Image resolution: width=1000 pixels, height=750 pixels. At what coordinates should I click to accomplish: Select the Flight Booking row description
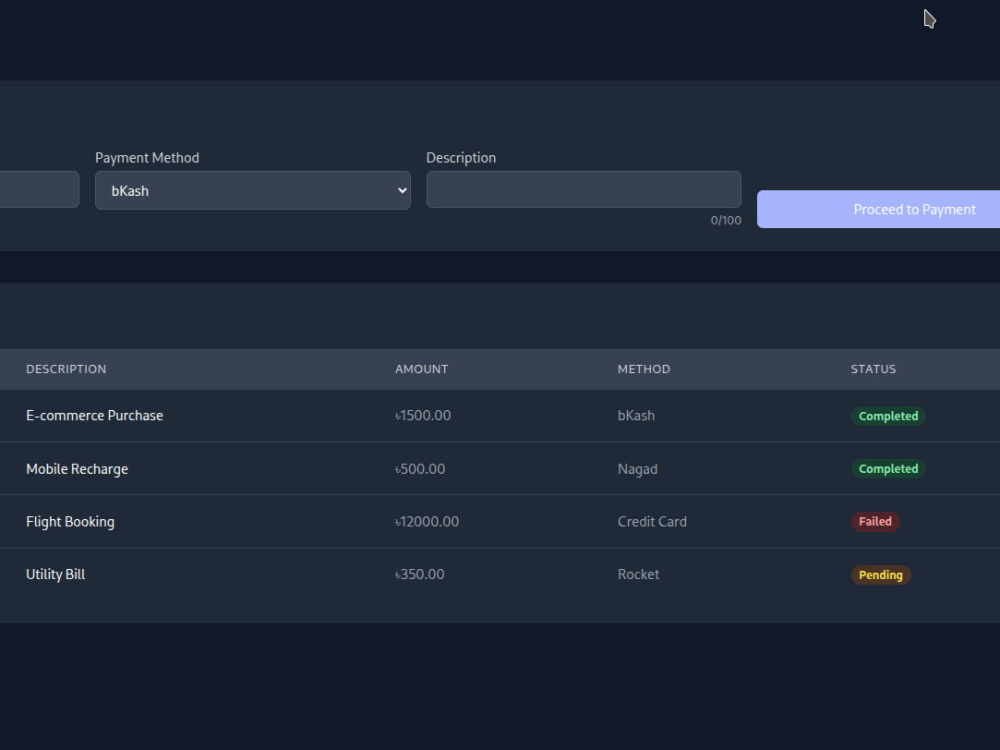pos(70,522)
